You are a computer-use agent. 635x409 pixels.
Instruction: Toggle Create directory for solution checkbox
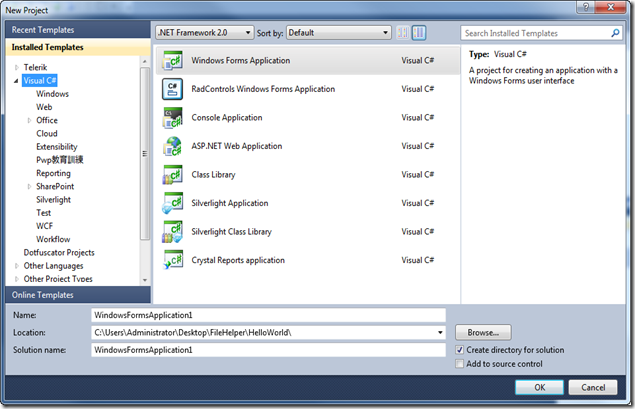pos(459,350)
